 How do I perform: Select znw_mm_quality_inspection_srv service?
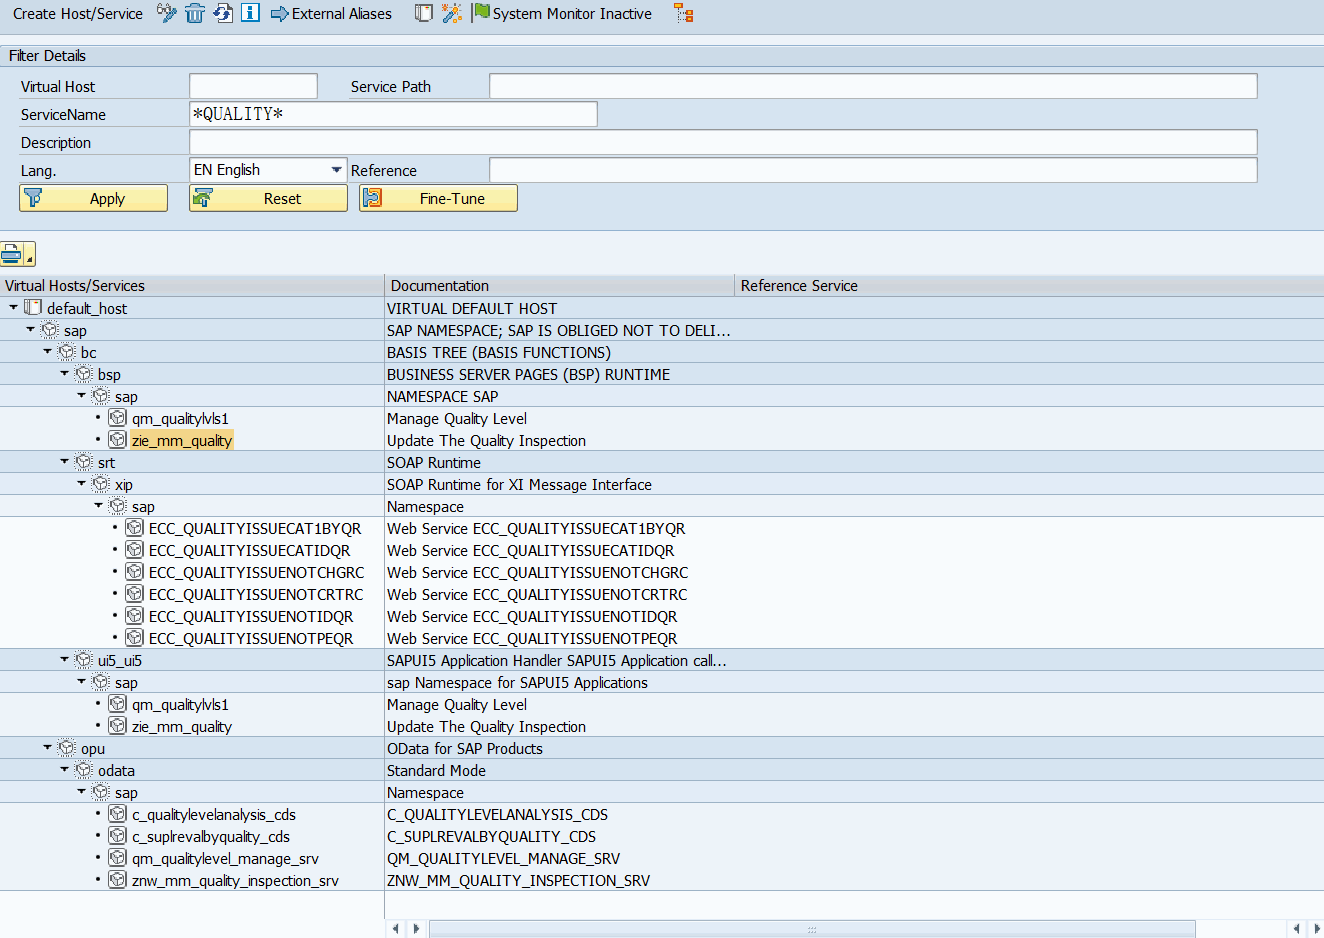pyautogui.click(x=235, y=881)
